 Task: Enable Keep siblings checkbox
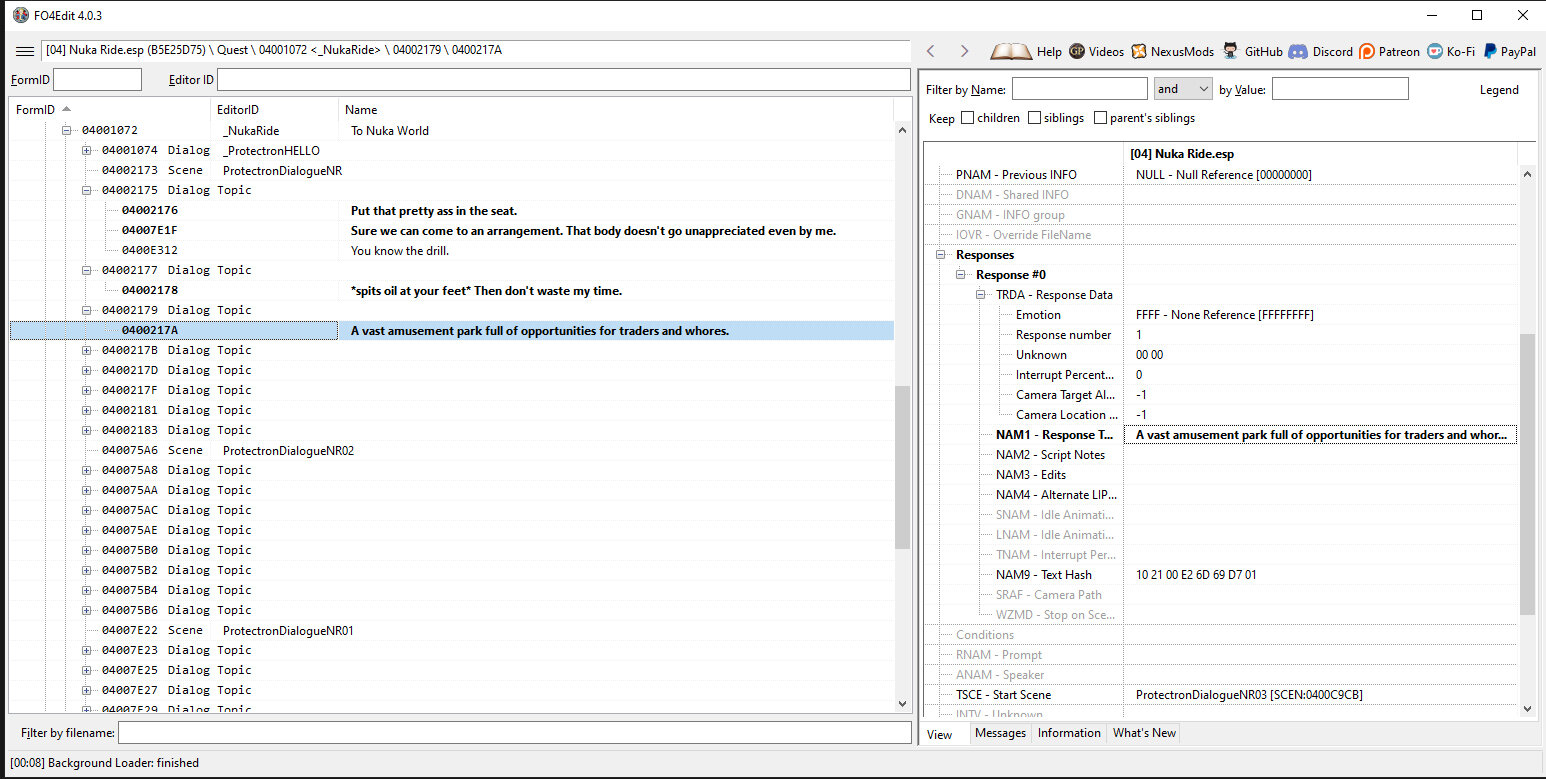[1034, 118]
